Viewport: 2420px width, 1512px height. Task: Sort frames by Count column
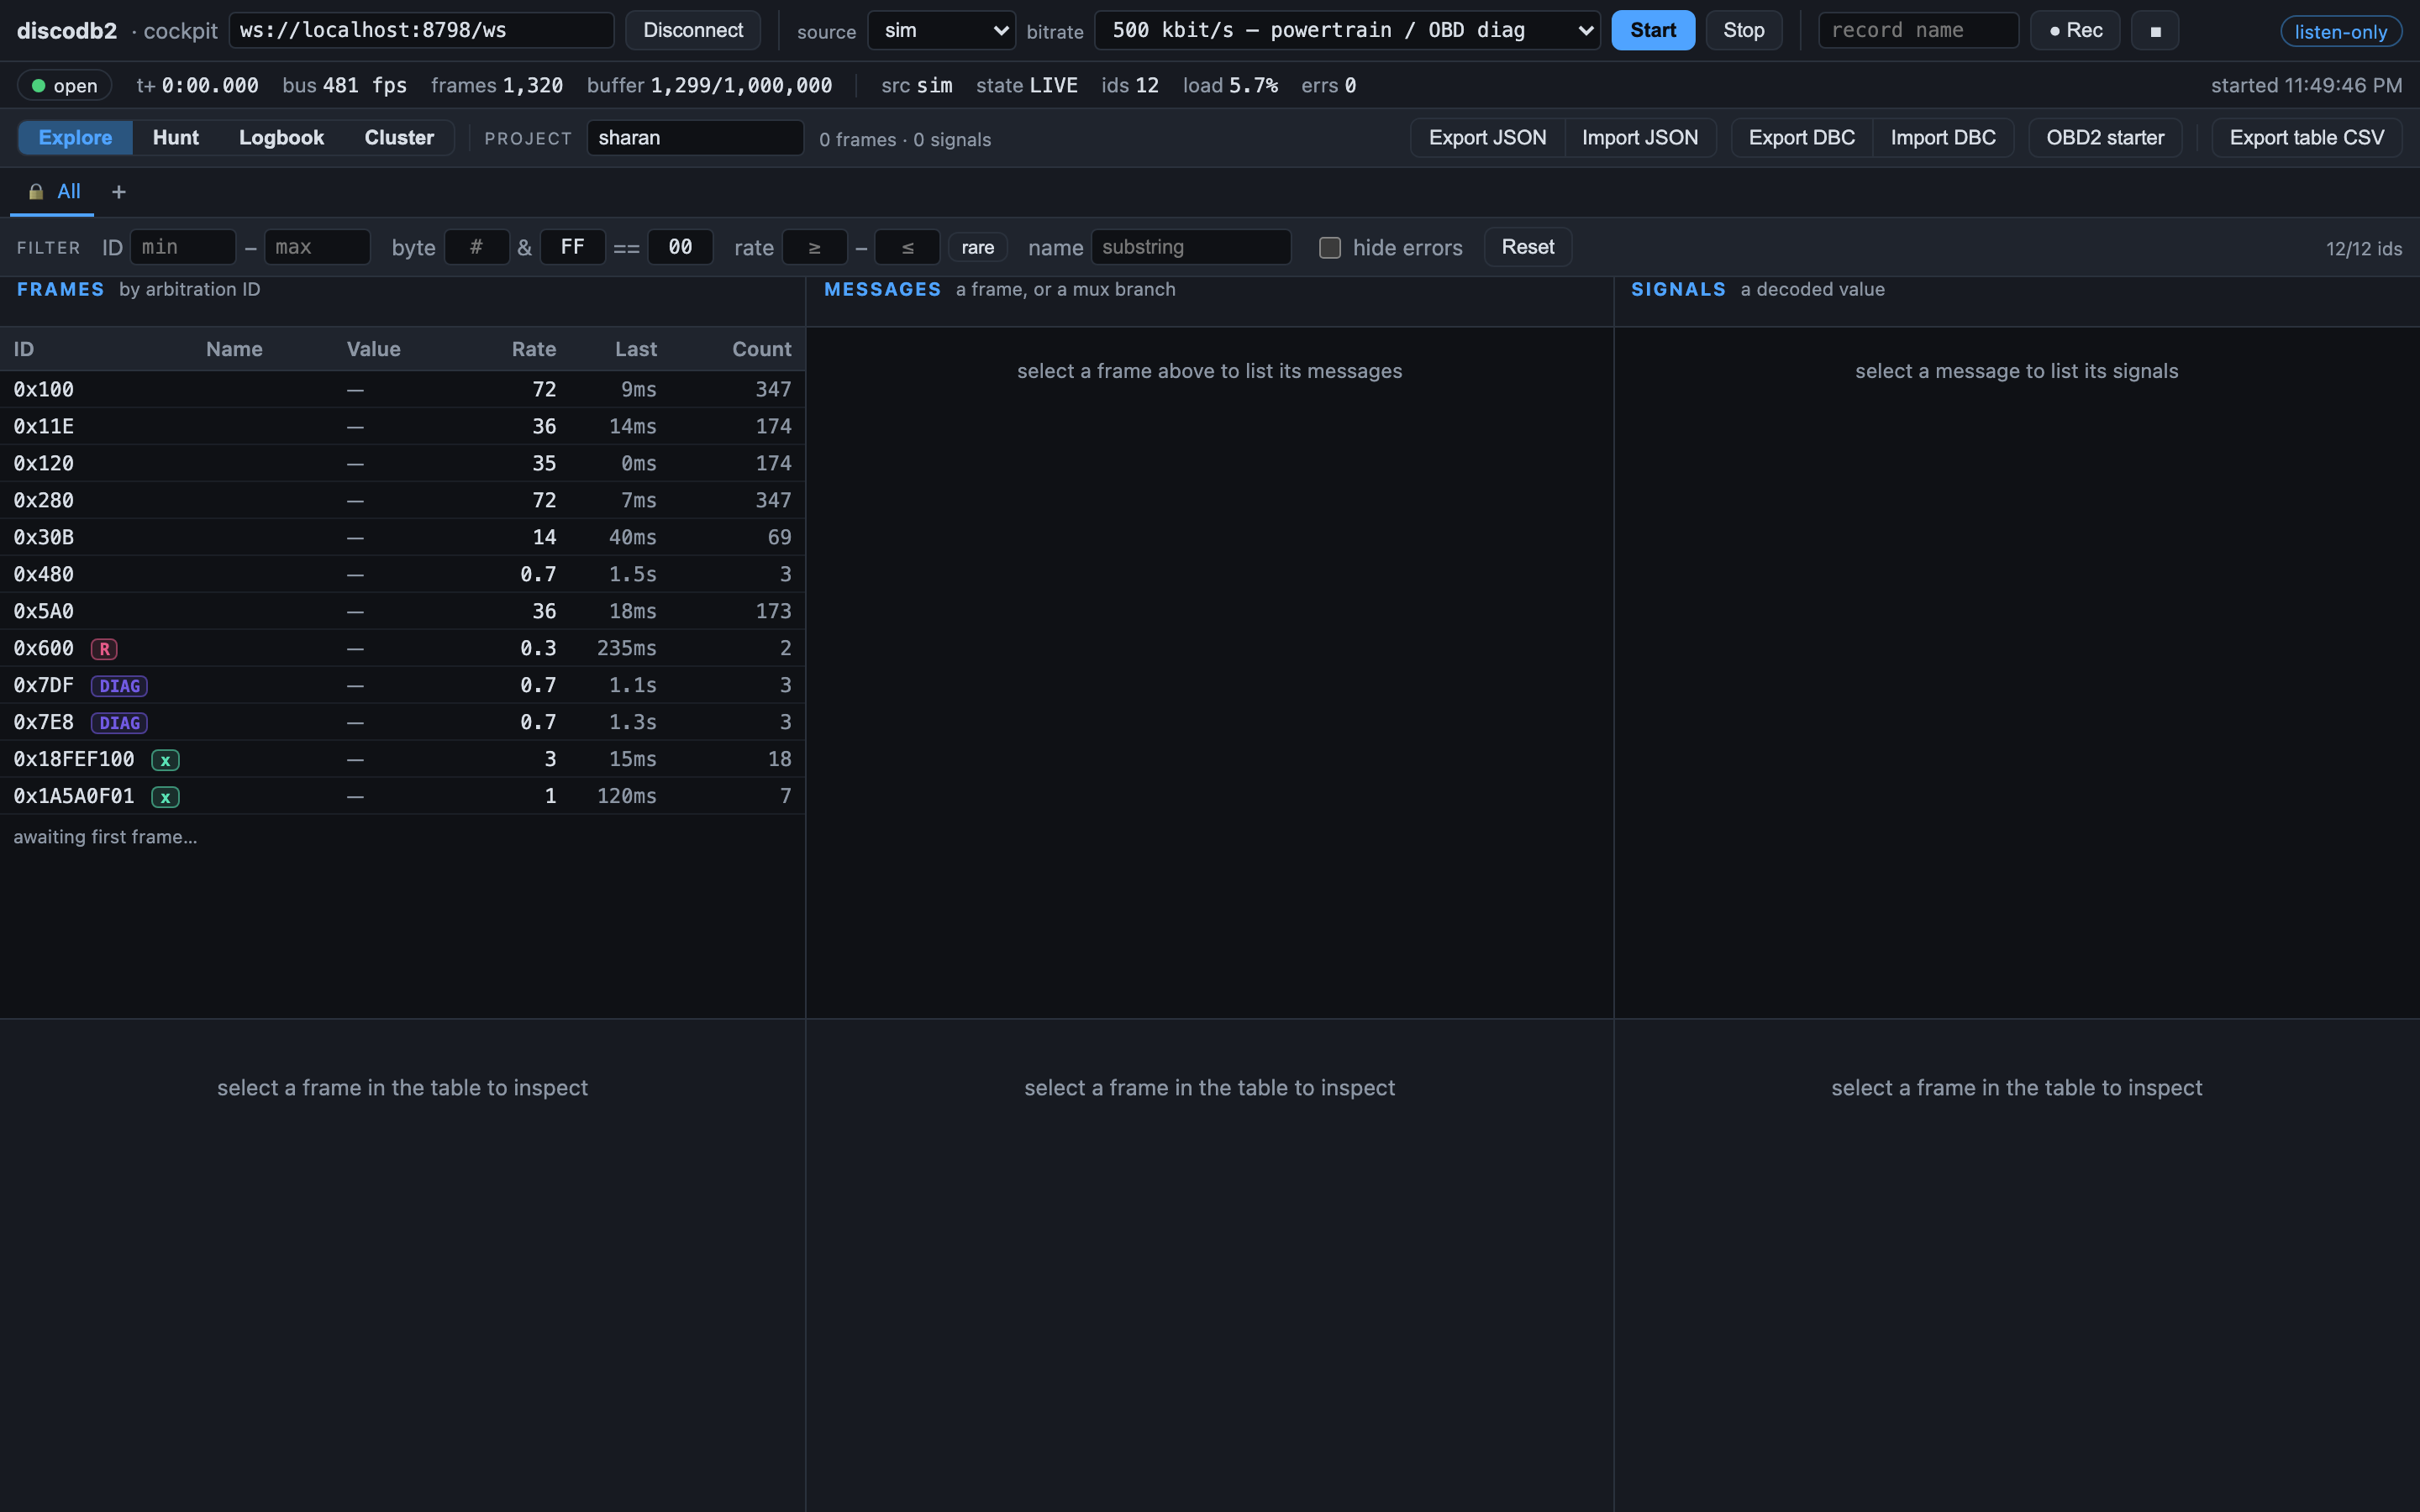(x=761, y=349)
